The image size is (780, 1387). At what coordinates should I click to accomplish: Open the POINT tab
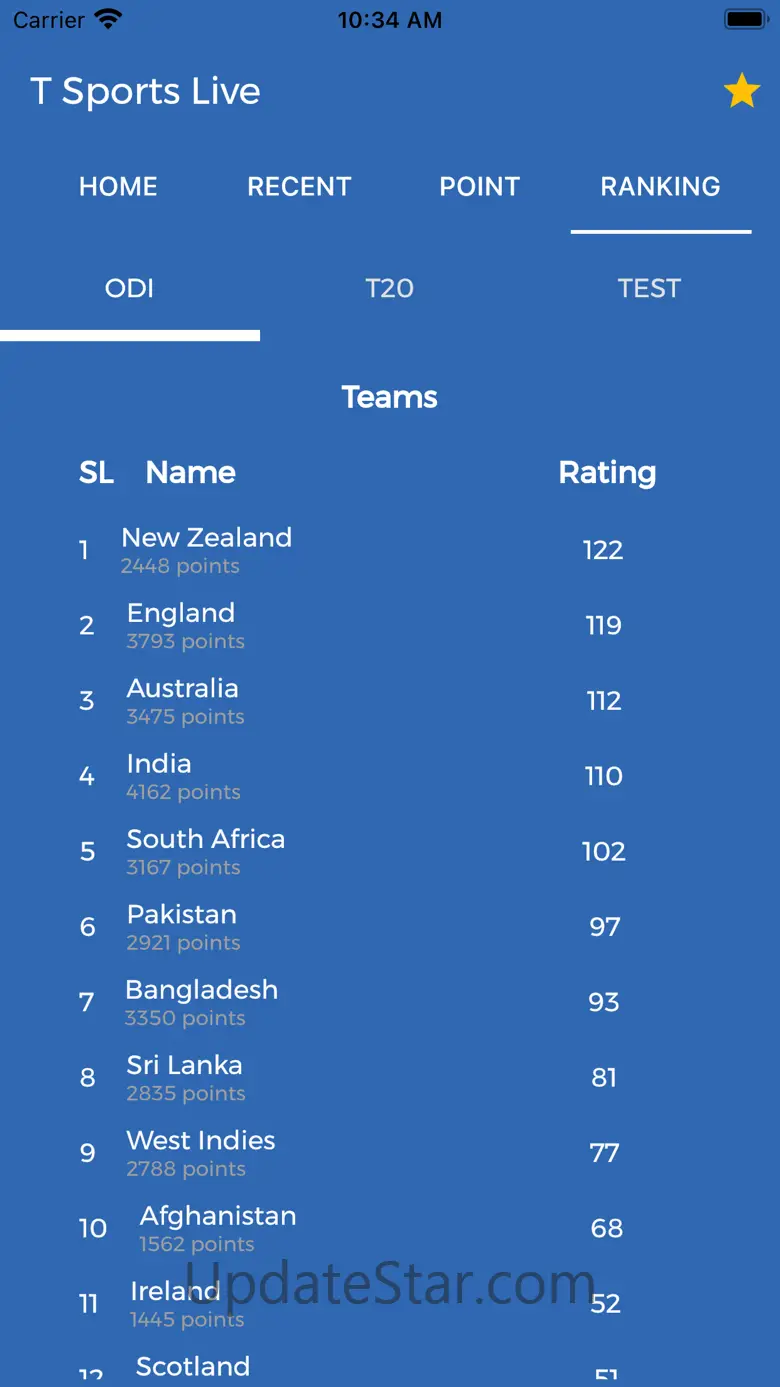480,186
